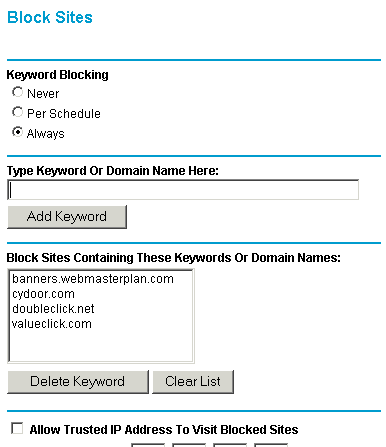Image resolution: width=386 pixels, height=447 pixels.
Task: Select cydoor.com in the blocked list
Action: coord(43,294)
